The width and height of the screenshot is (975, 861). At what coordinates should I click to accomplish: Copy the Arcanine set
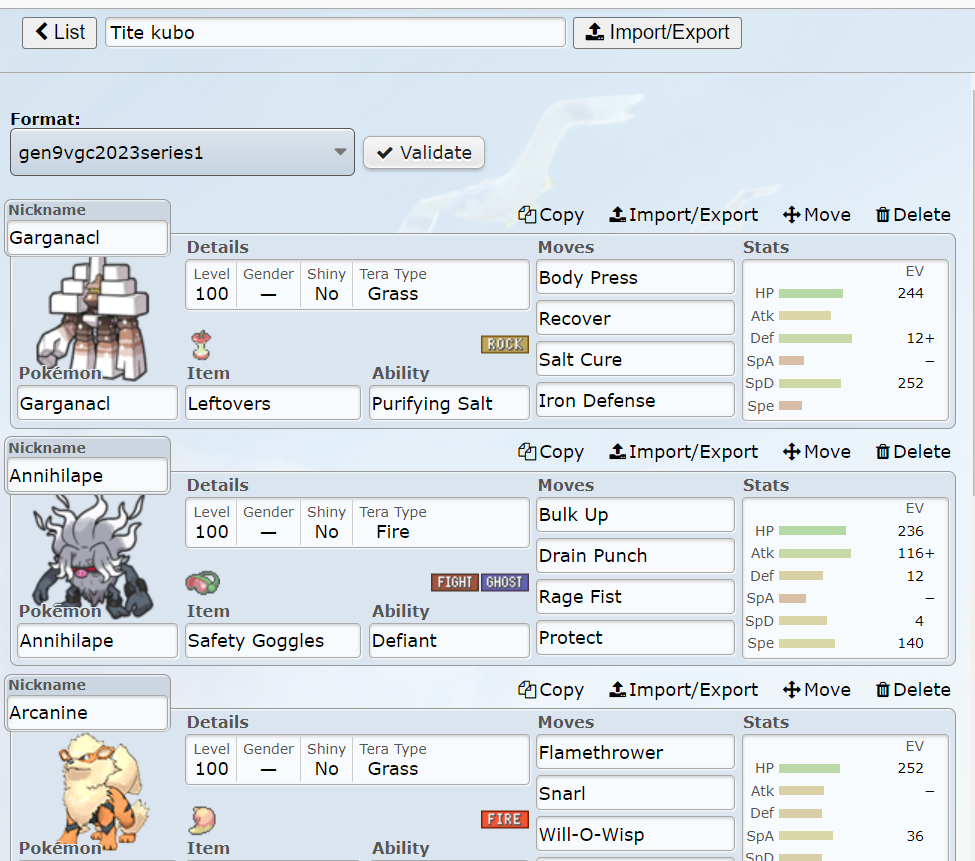[551, 689]
